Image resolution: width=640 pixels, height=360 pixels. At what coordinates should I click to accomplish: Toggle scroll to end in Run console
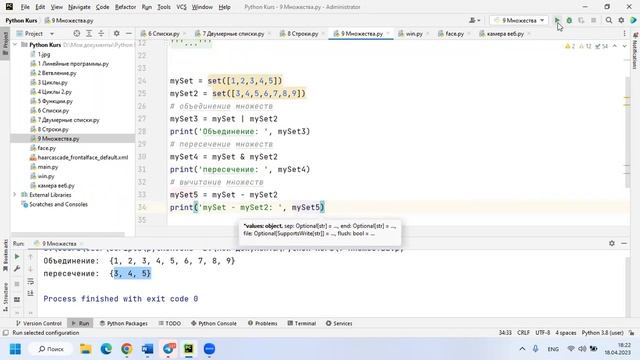coord(30,293)
